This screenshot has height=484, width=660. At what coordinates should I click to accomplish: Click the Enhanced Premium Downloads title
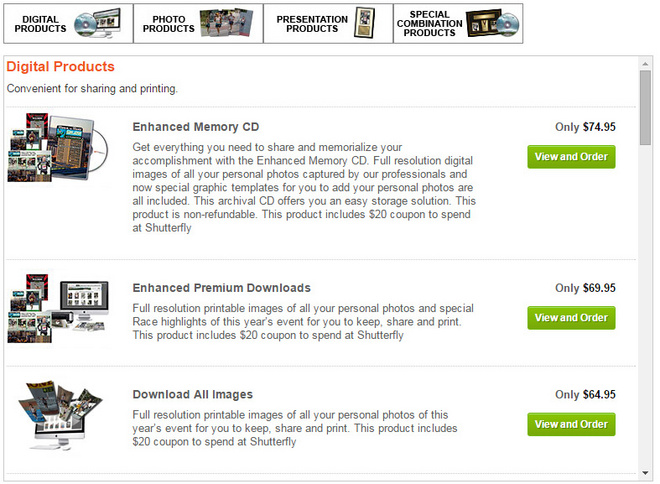(221, 288)
